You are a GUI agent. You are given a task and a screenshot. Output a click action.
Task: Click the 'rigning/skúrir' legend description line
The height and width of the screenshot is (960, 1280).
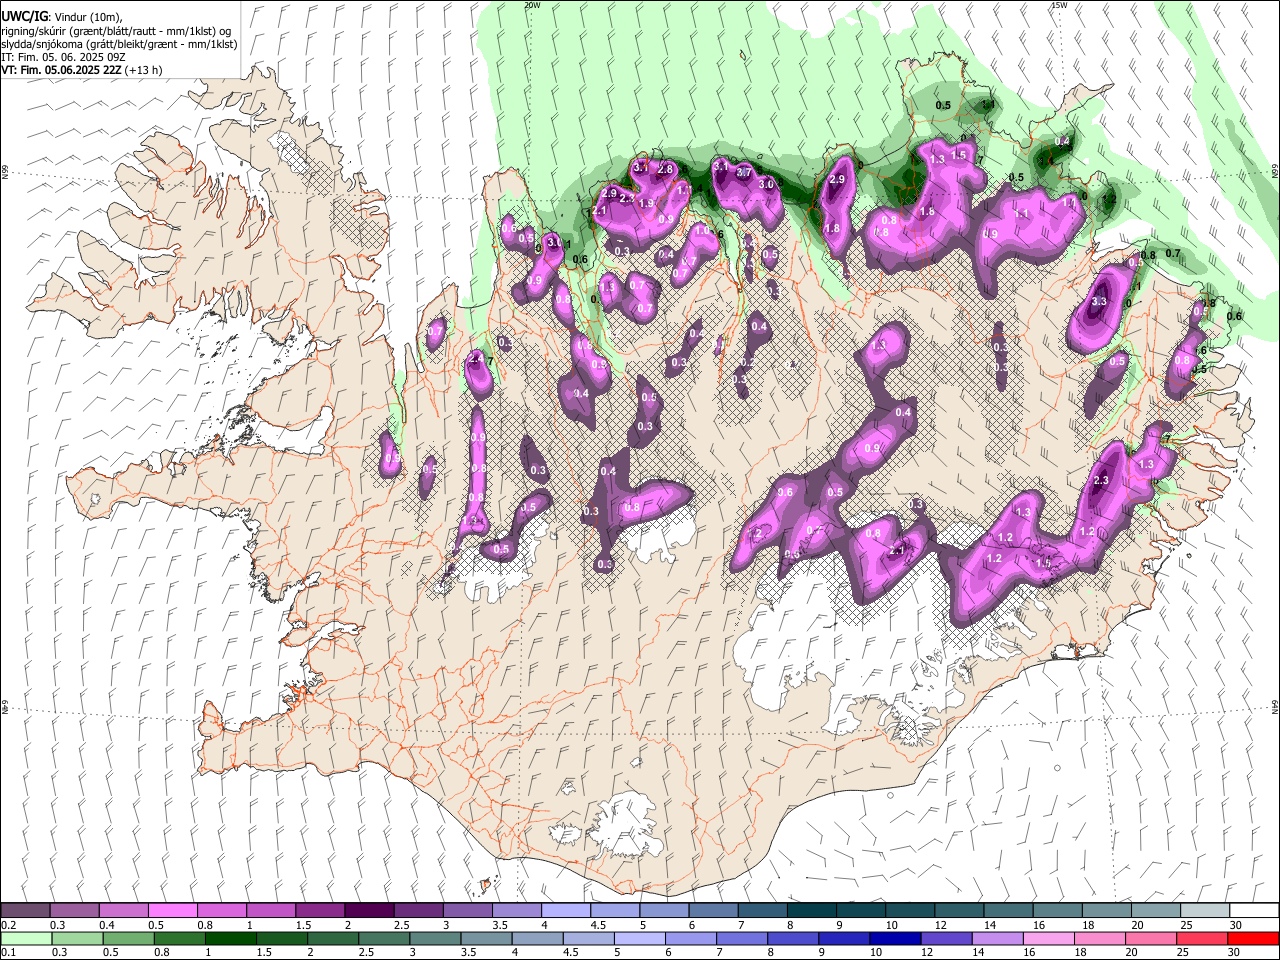coord(116,31)
